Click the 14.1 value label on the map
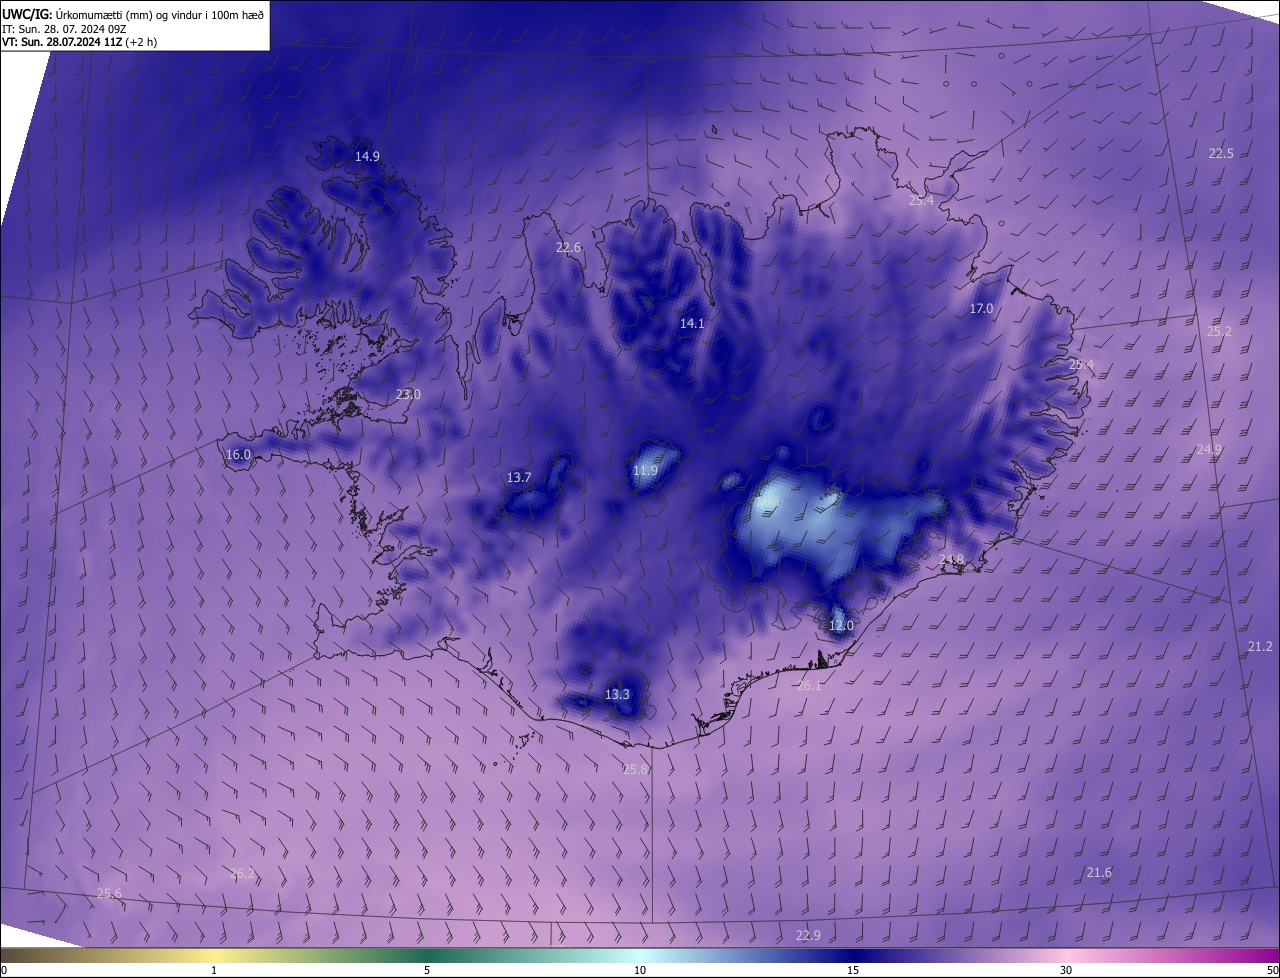 (692, 323)
